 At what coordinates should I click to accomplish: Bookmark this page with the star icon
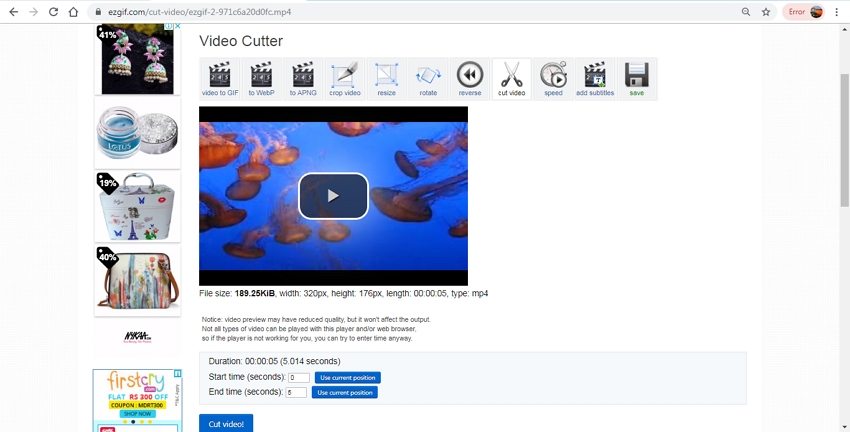click(x=766, y=12)
